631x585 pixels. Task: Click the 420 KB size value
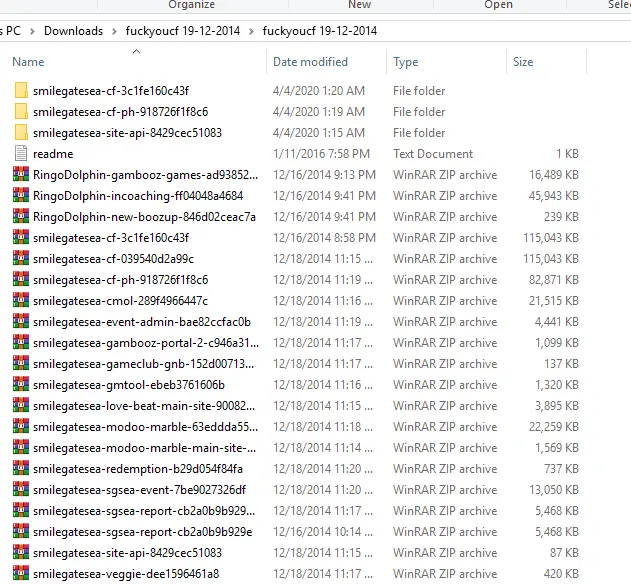(x=561, y=573)
